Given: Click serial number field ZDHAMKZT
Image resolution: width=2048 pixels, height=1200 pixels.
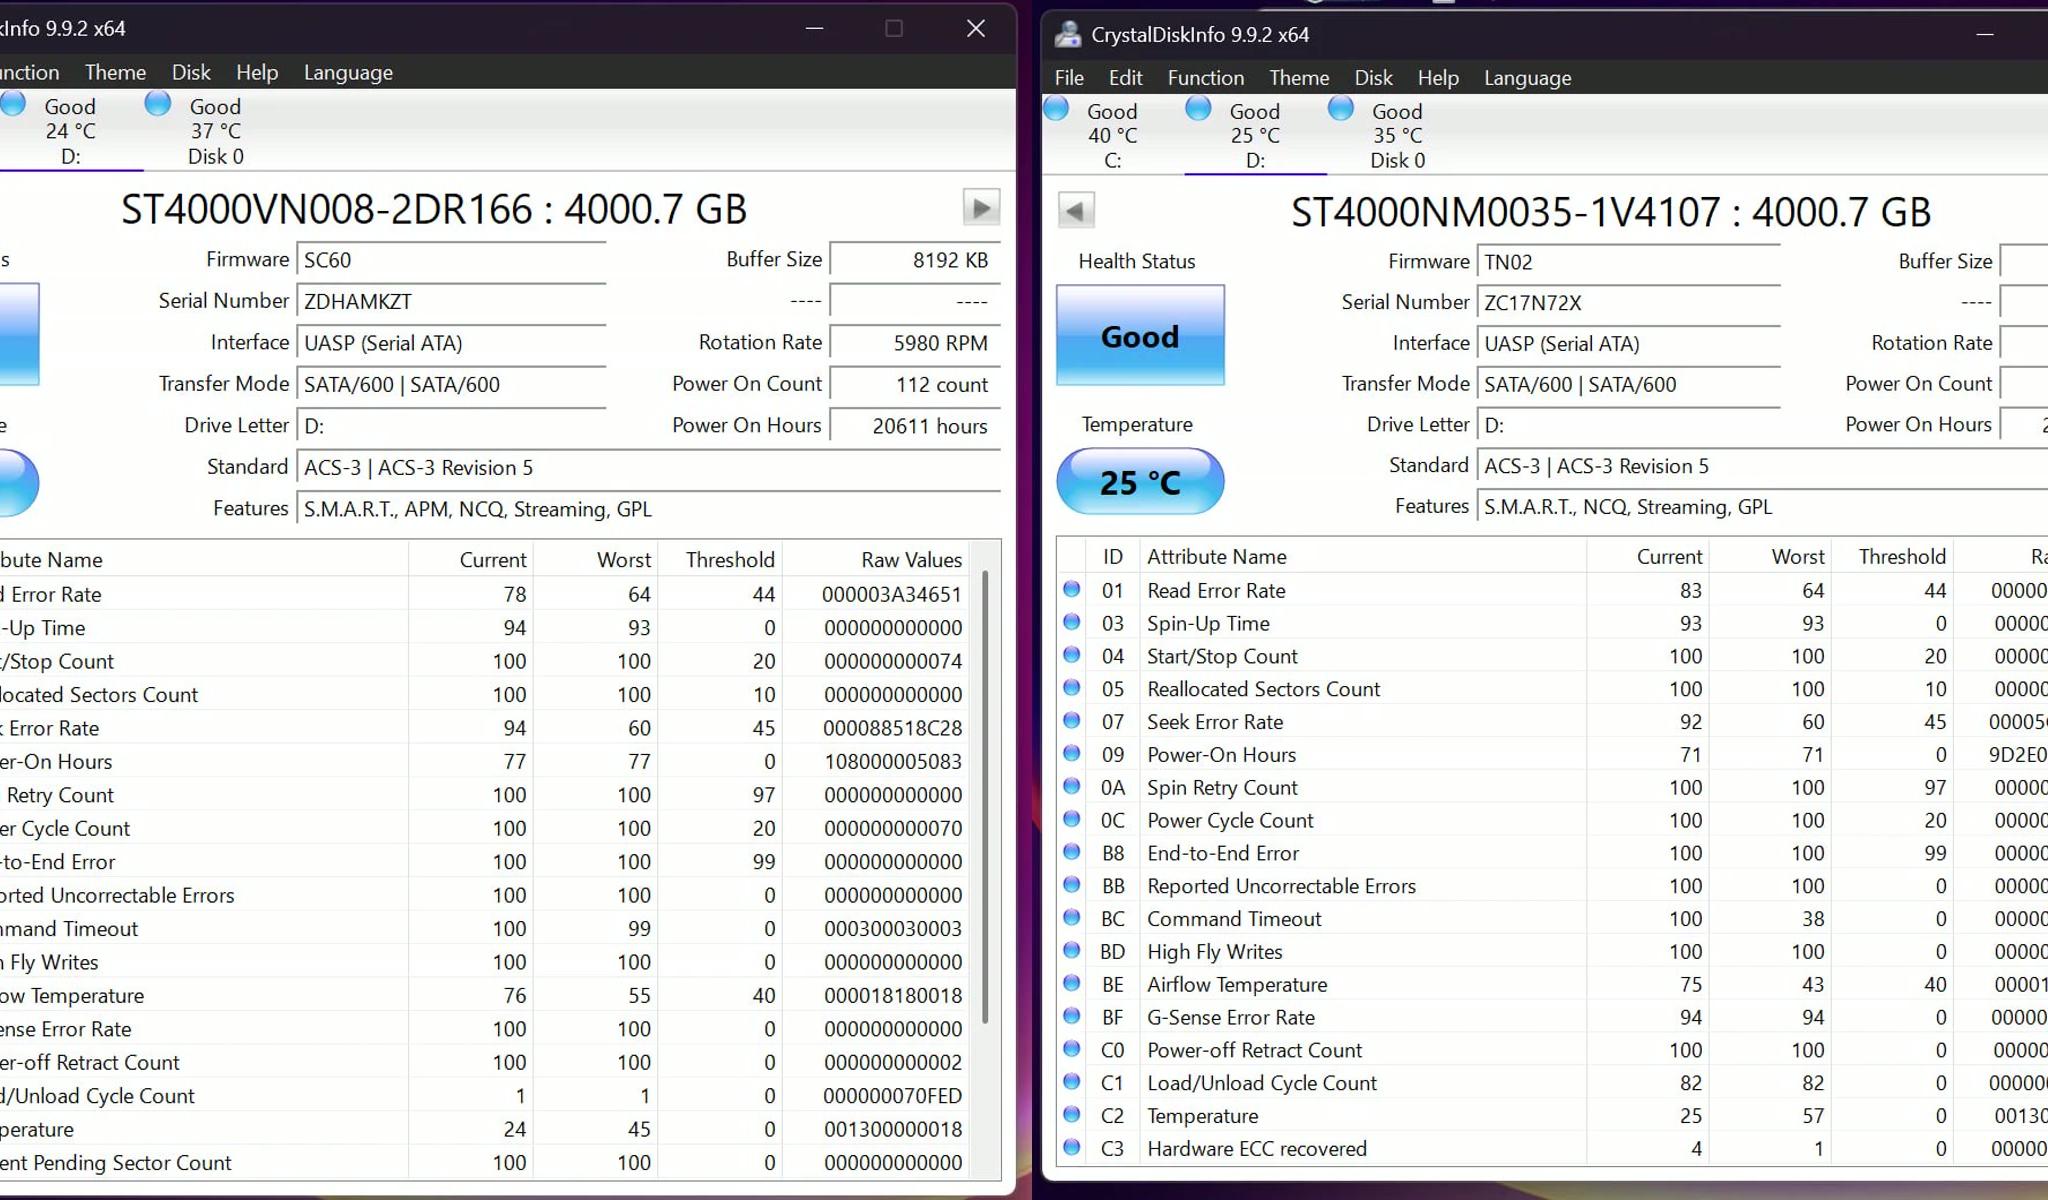Looking at the screenshot, I should [451, 302].
